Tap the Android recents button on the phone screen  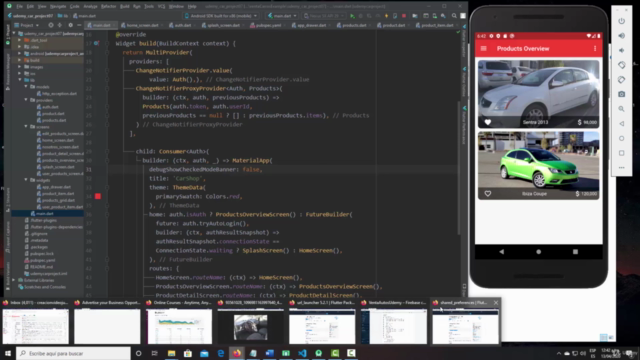click(575, 252)
